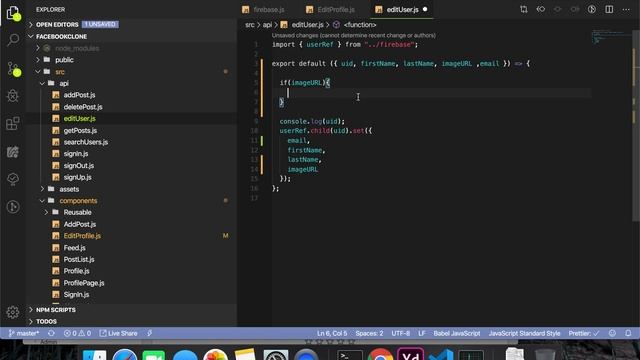Click the Prettier status bar item

(x=584, y=333)
